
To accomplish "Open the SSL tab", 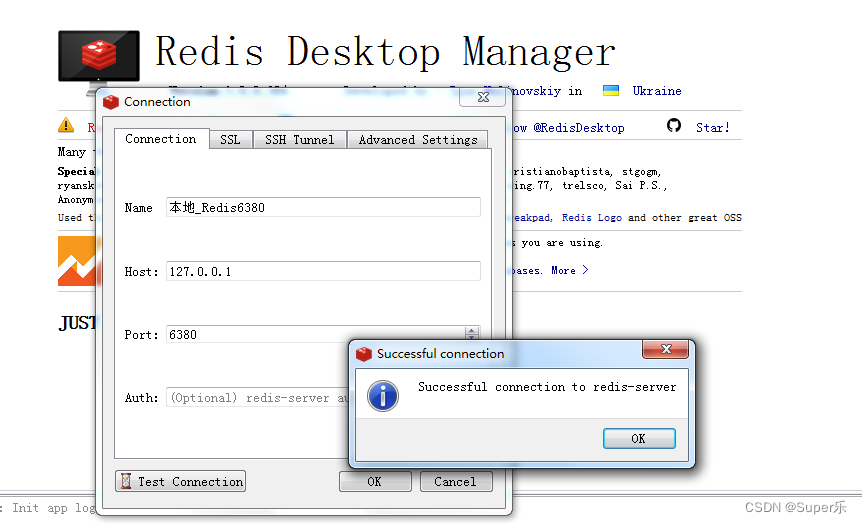I will tap(230, 140).
